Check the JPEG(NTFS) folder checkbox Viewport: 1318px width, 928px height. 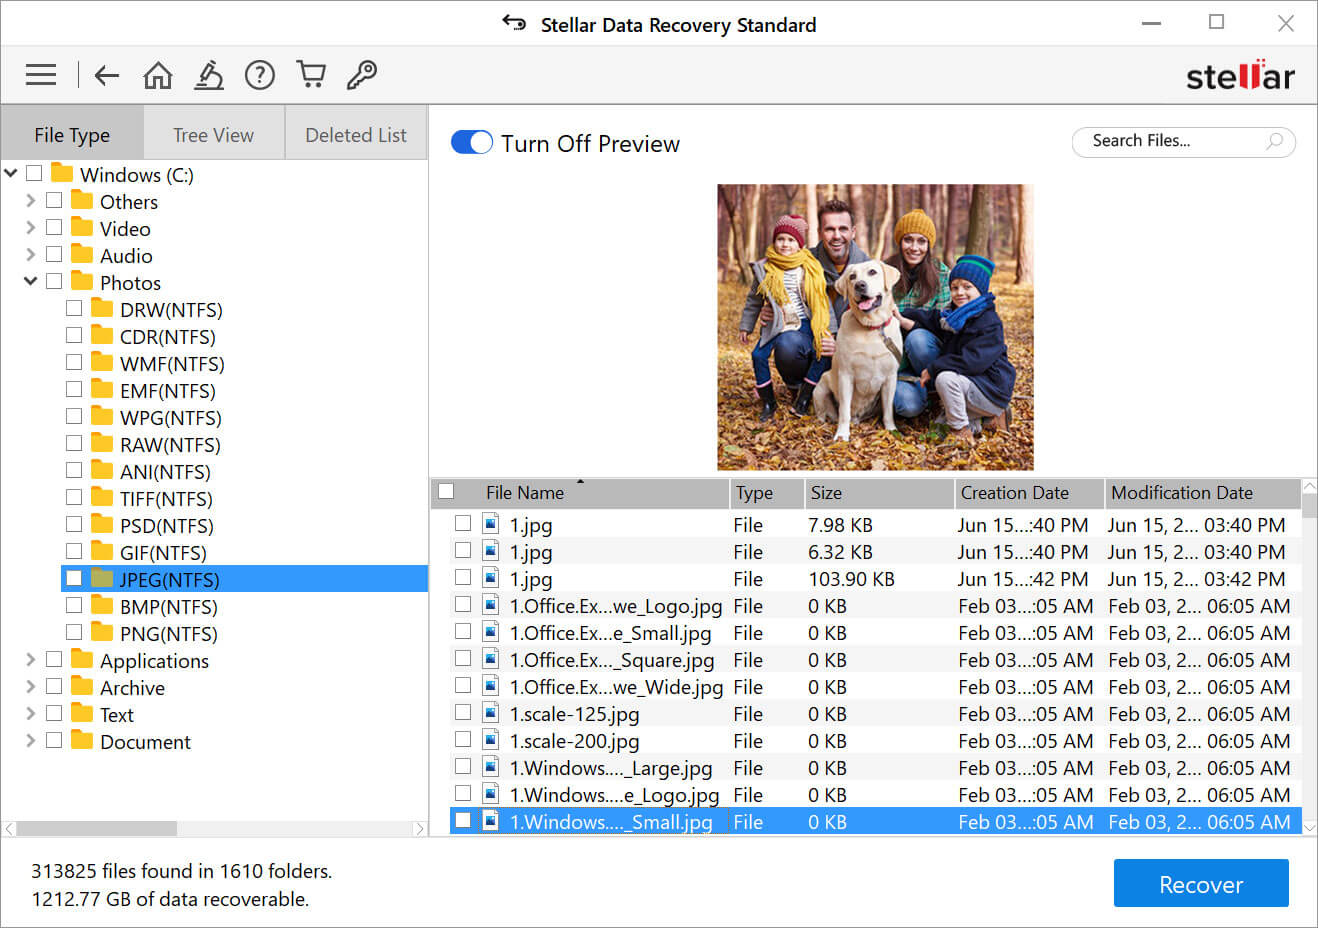[73, 578]
